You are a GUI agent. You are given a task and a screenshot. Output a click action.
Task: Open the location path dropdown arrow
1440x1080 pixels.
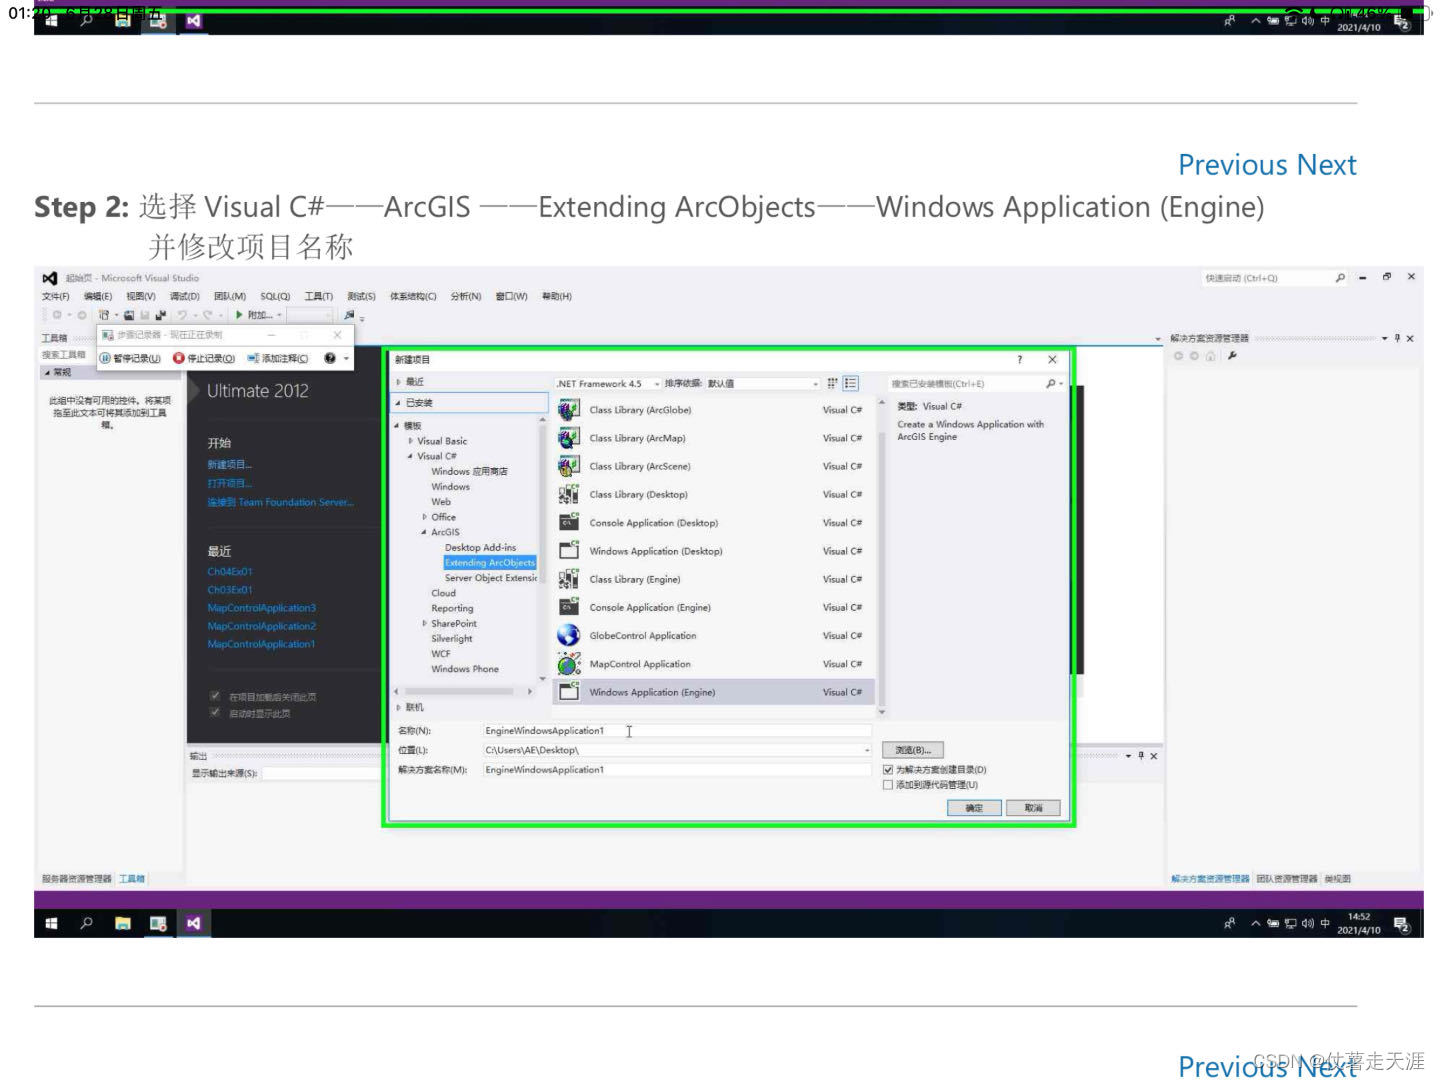point(866,750)
